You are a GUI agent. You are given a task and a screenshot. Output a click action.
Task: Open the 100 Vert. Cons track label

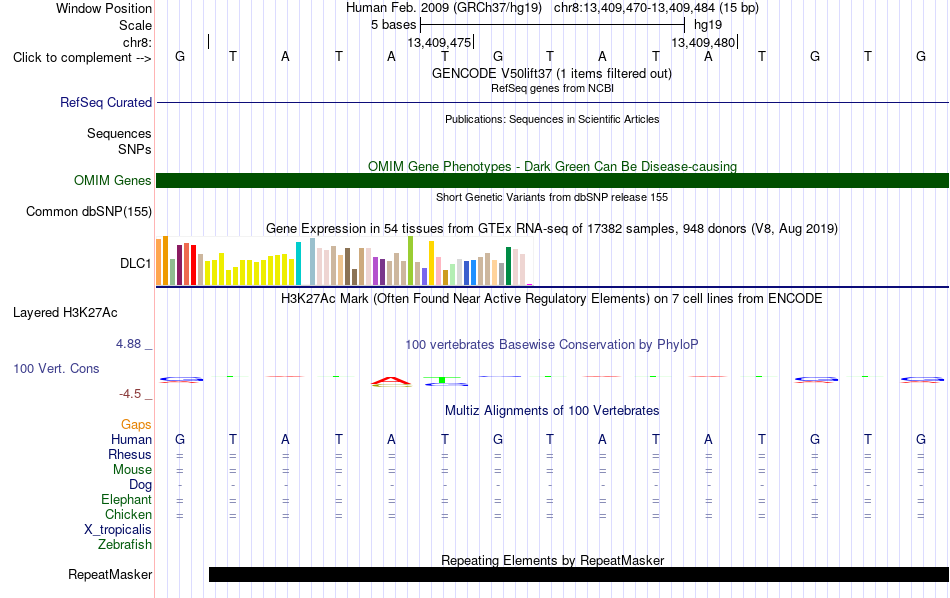point(56,368)
